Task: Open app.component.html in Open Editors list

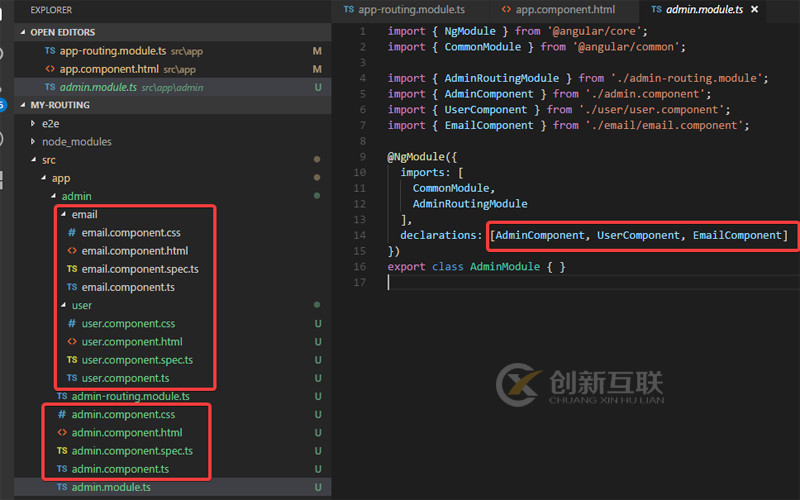Action: coord(172,69)
